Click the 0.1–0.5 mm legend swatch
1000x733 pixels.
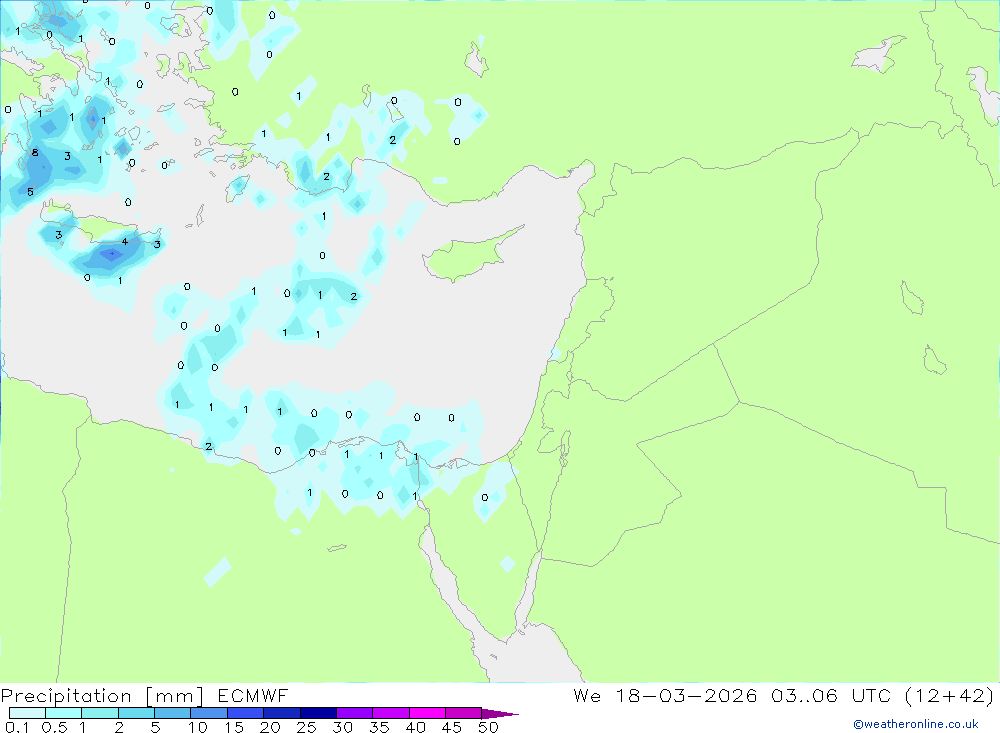27,713
